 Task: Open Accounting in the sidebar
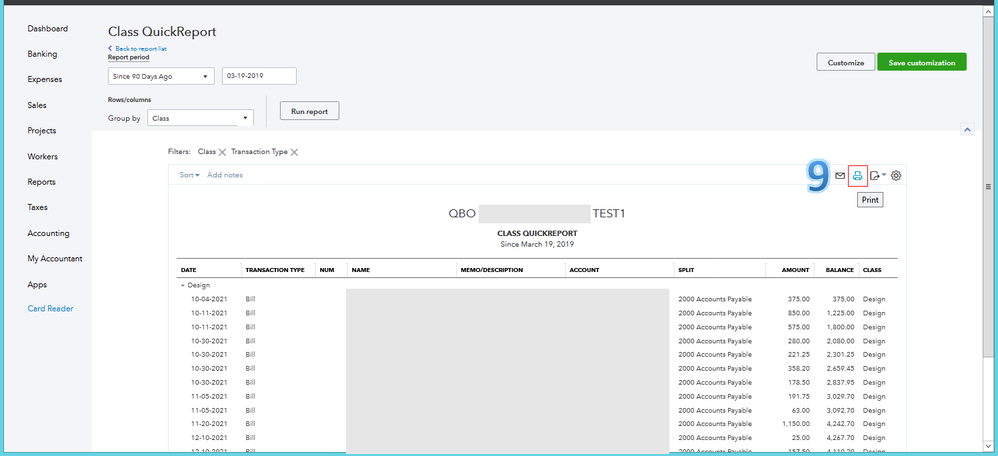(48, 233)
